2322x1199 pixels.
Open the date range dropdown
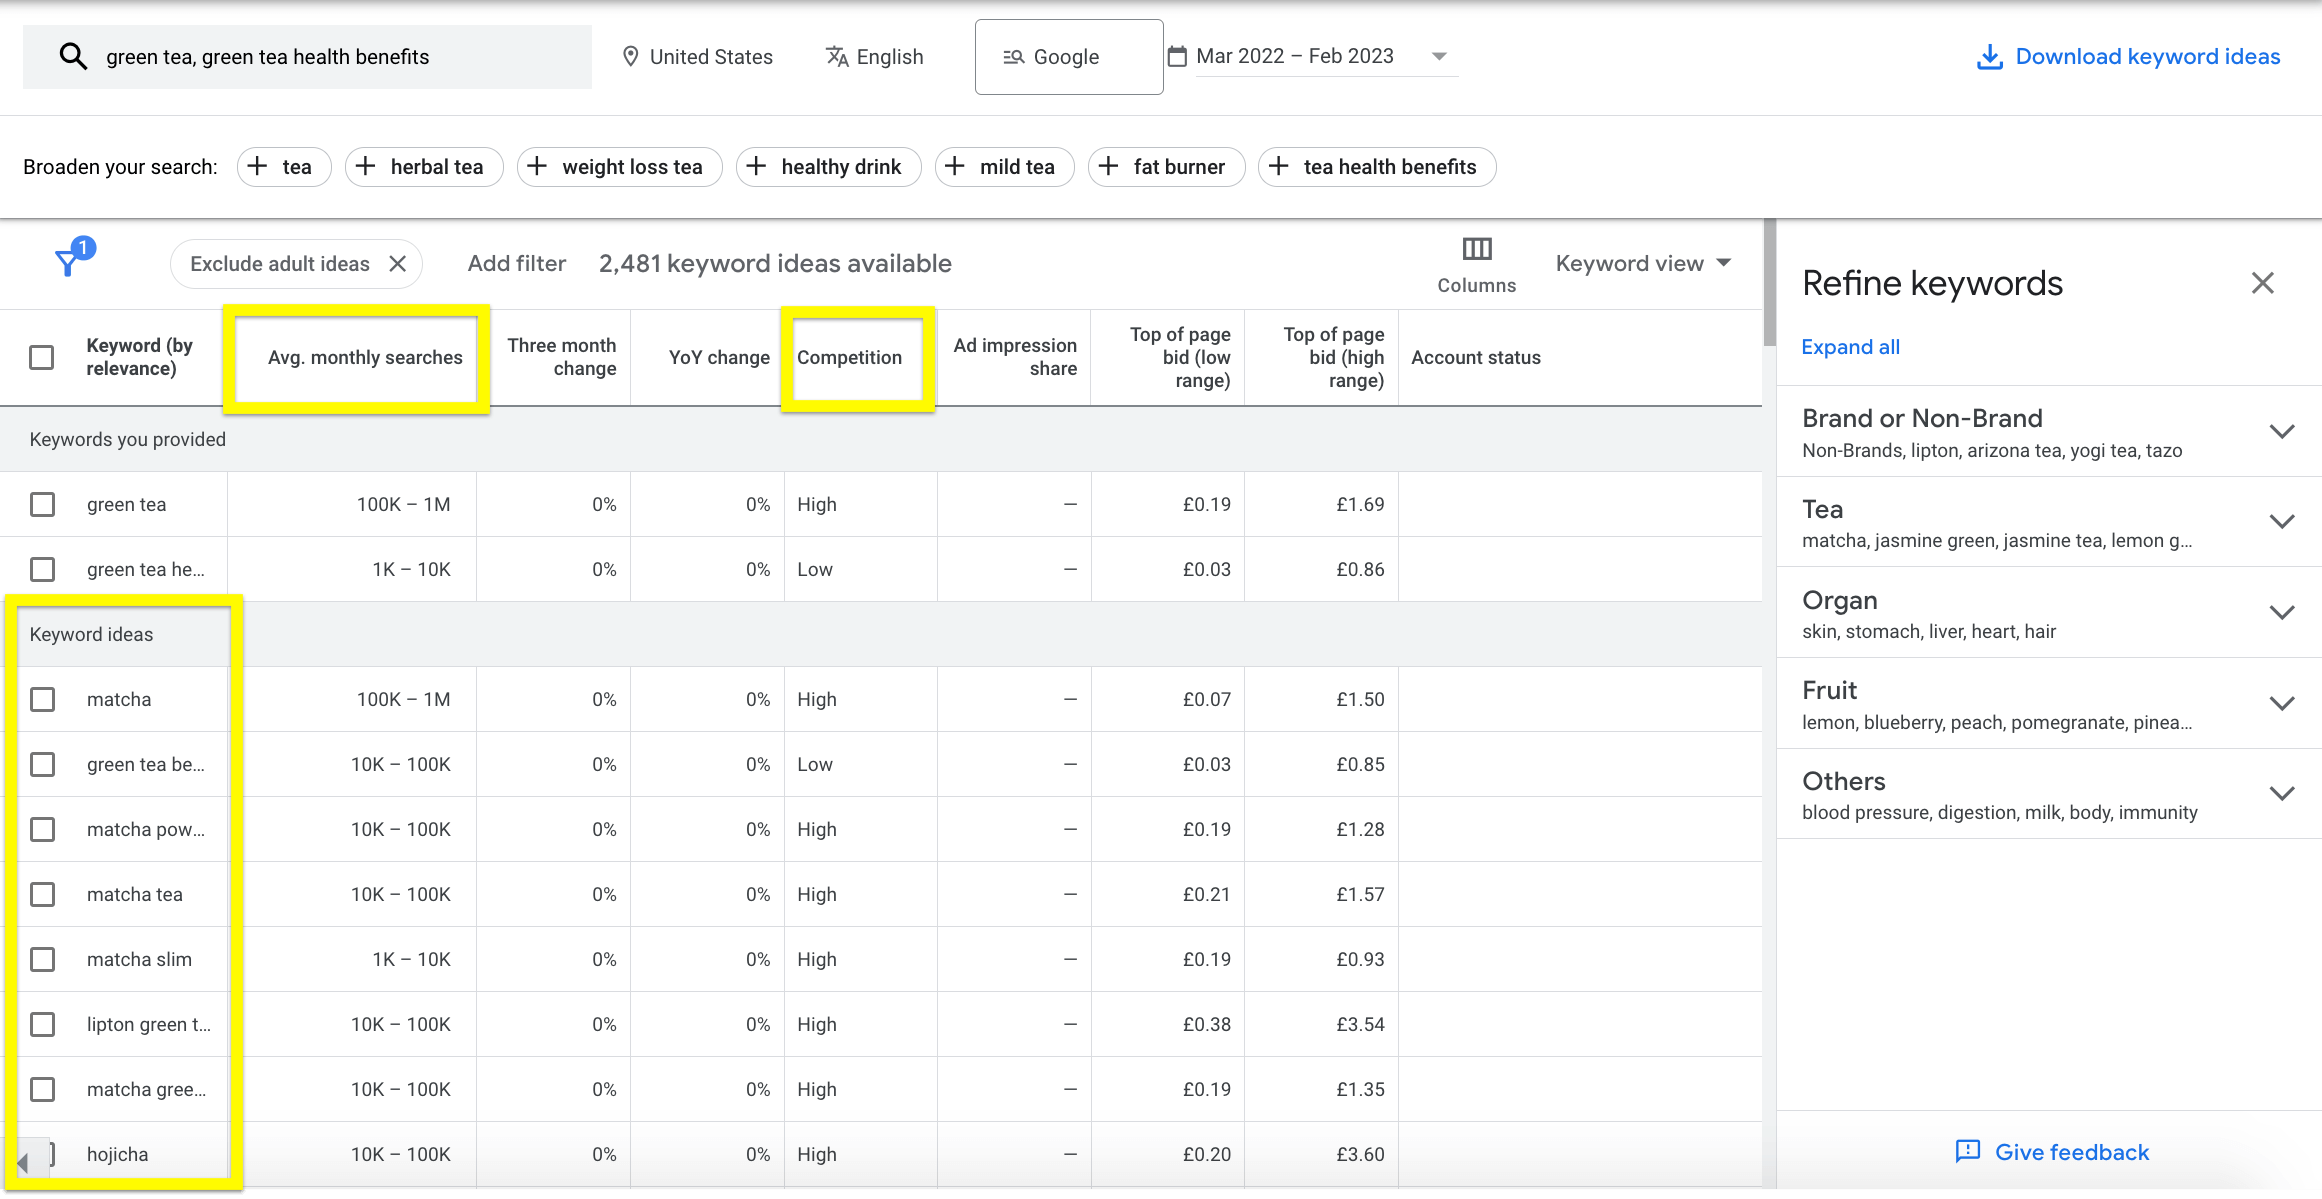[1438, 57]
